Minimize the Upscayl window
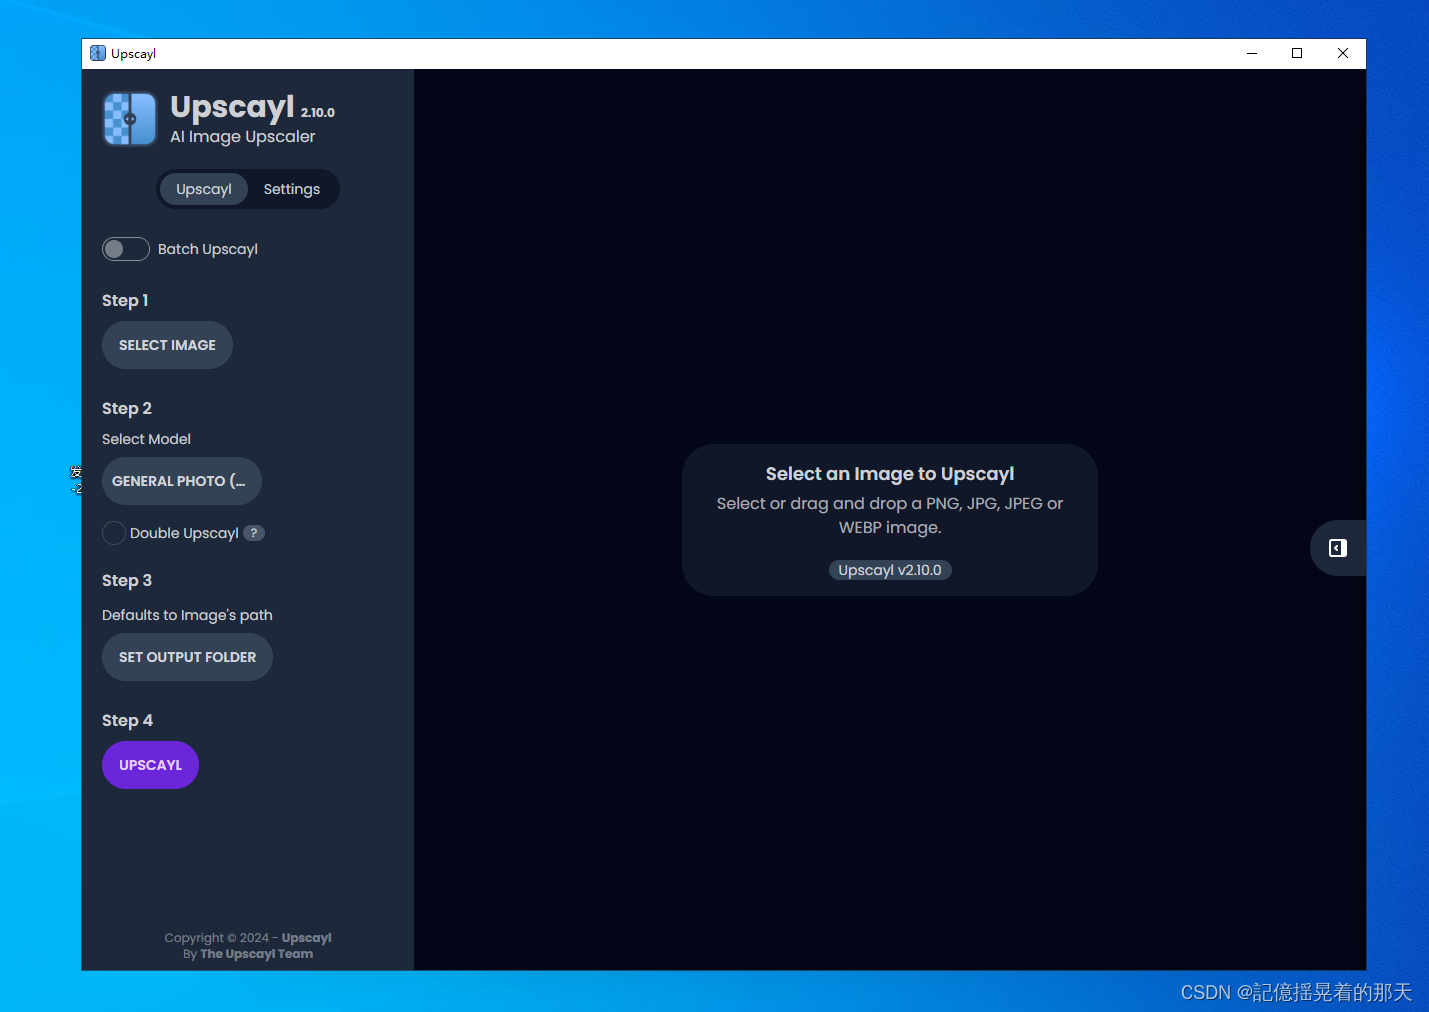 click(x=1252, y=53)
